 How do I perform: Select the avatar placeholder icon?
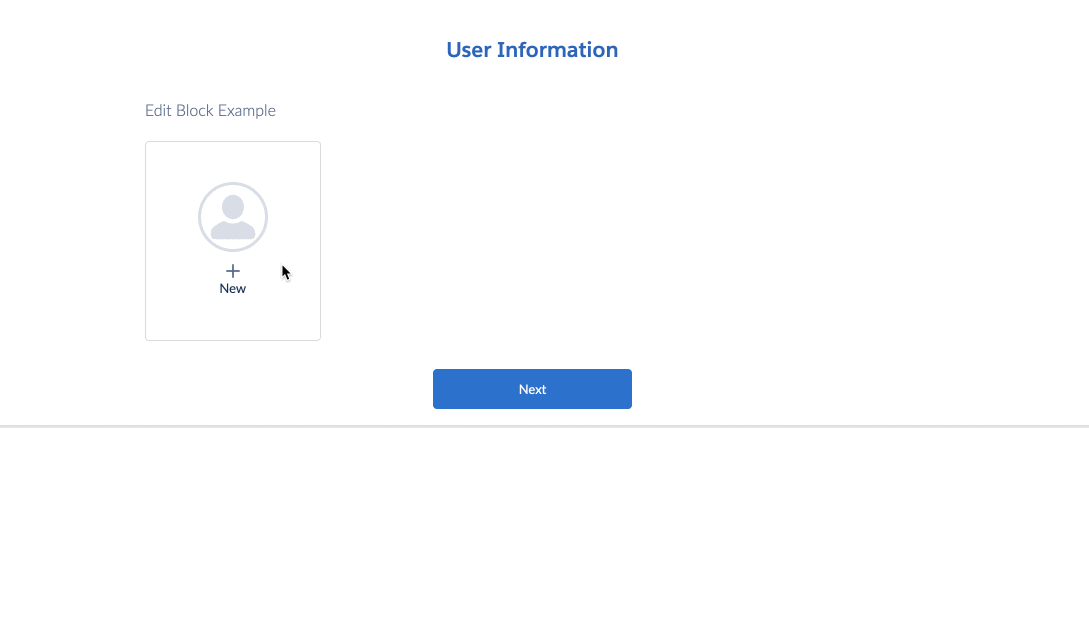point(233,217)
